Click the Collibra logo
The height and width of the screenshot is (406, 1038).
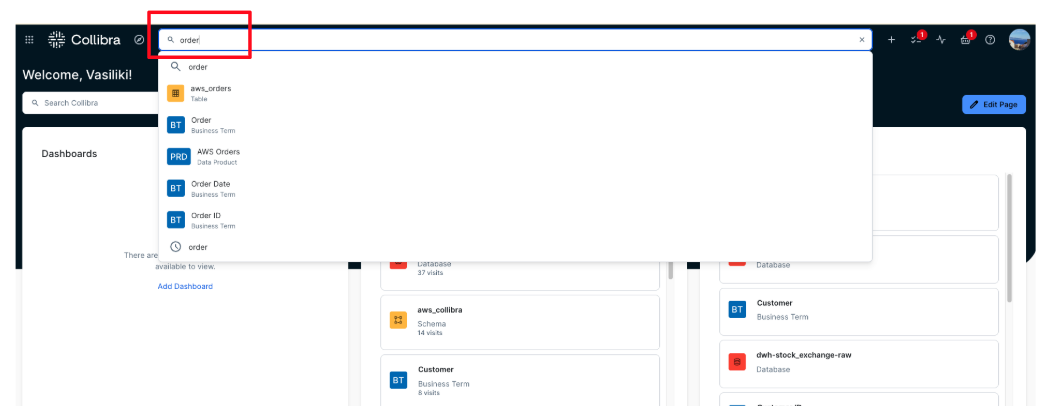tap(85, 40)
